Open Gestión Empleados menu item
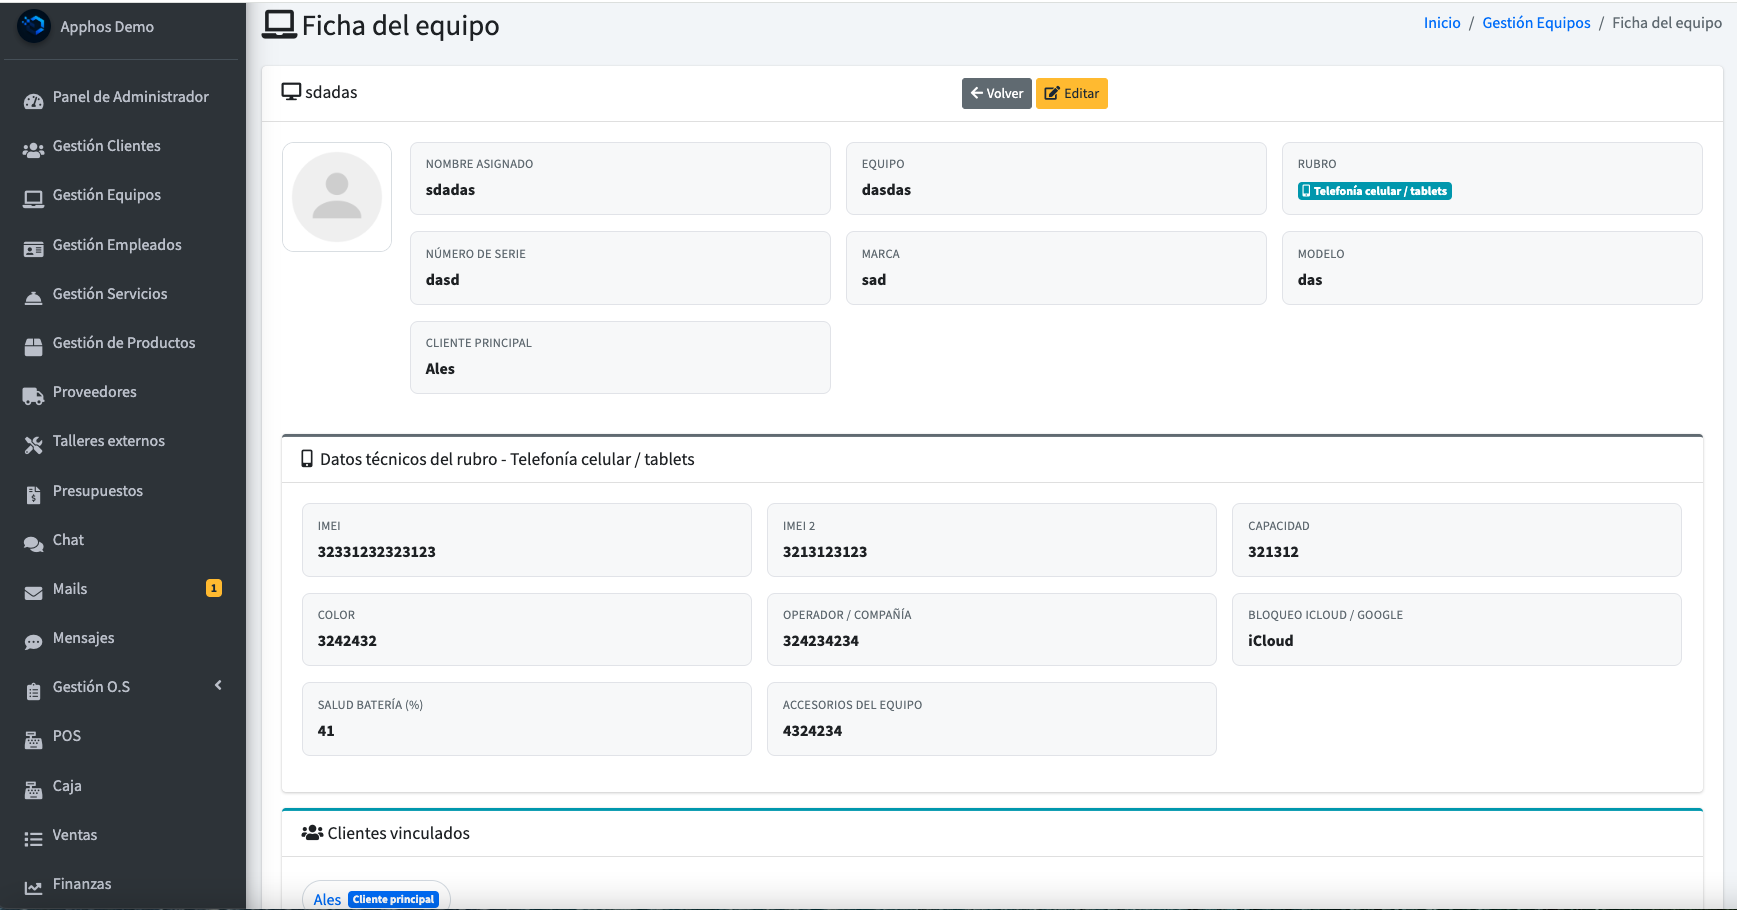 point(121,245)
